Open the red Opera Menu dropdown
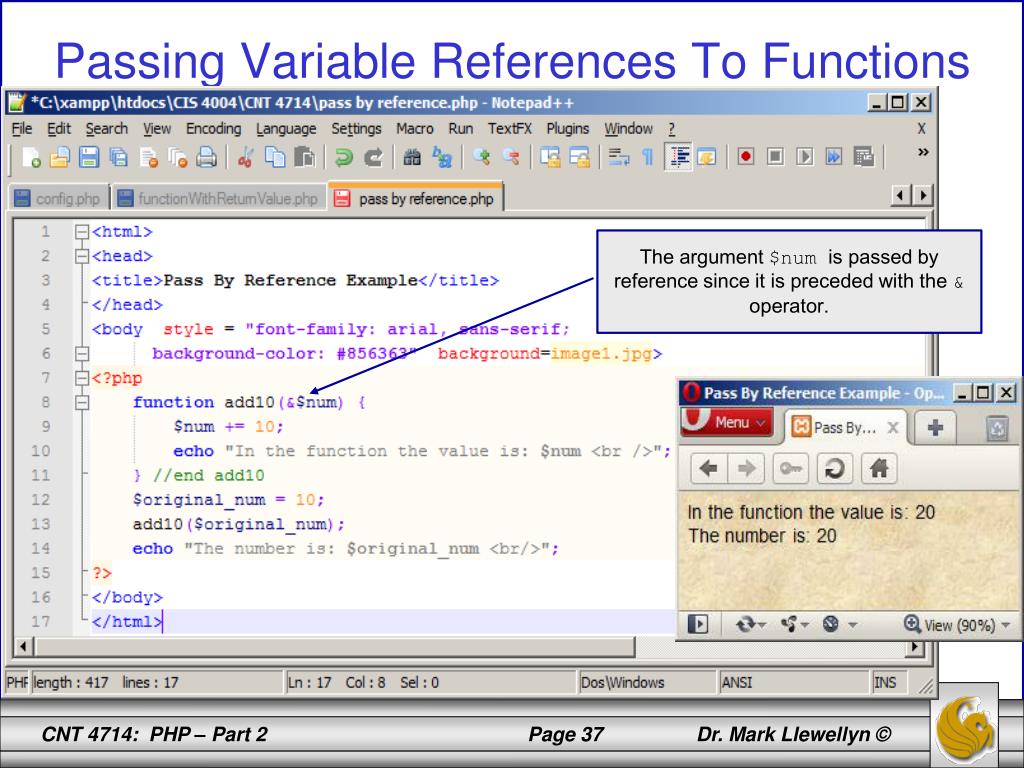The height and width of the screenshot is (768, 1024). coord(727,422)
